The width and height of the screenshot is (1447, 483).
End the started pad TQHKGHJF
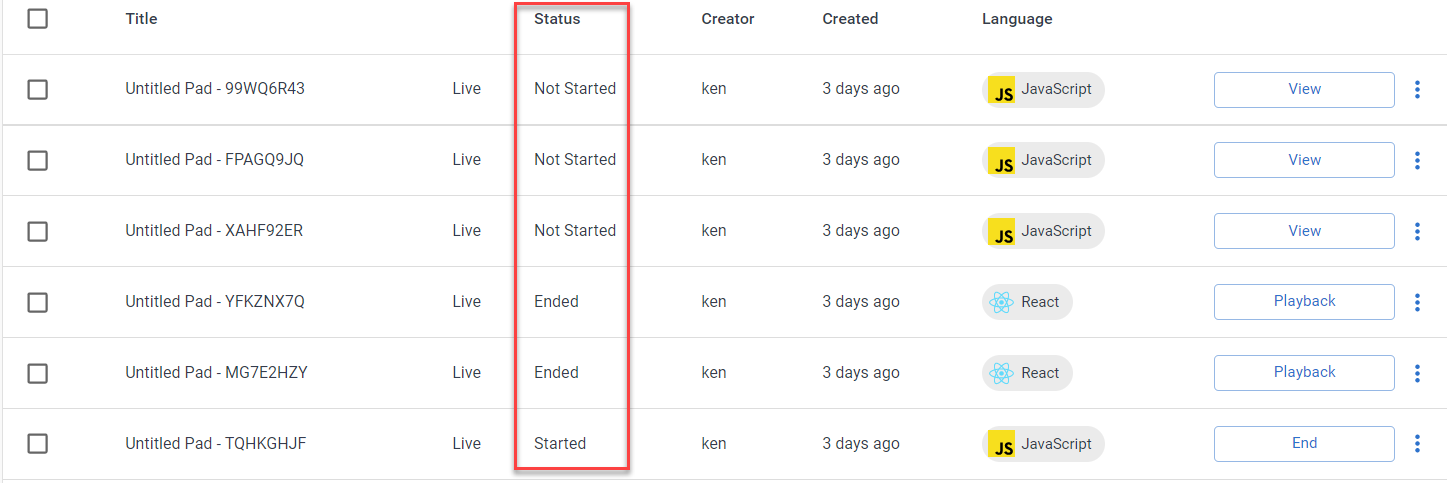pyautogui.click(x=1304, y=443)
